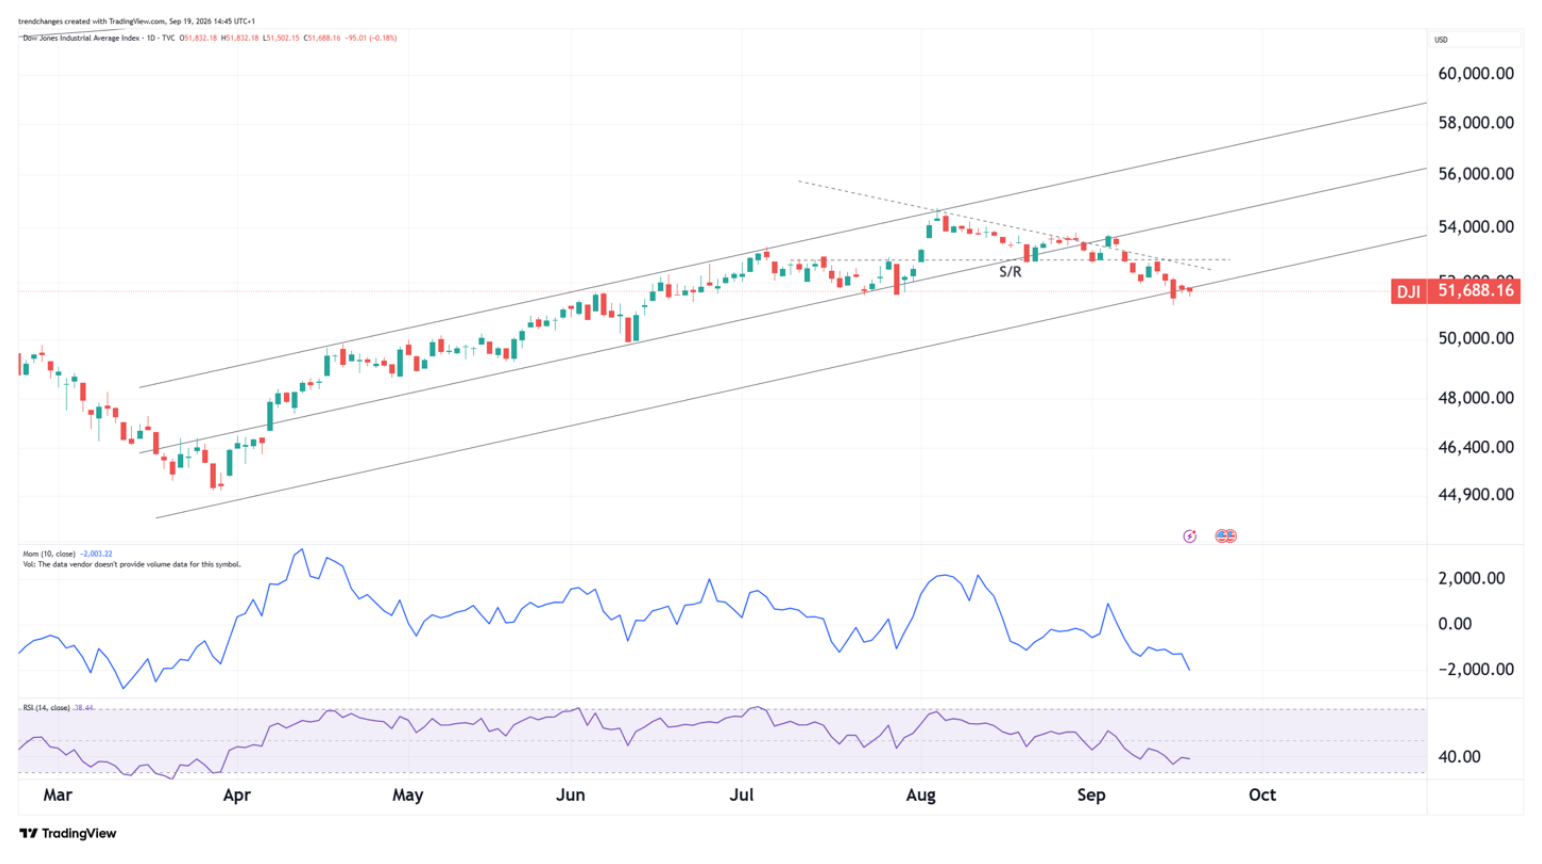Click the 44,900.00 price axis label

coord(1475,494)
